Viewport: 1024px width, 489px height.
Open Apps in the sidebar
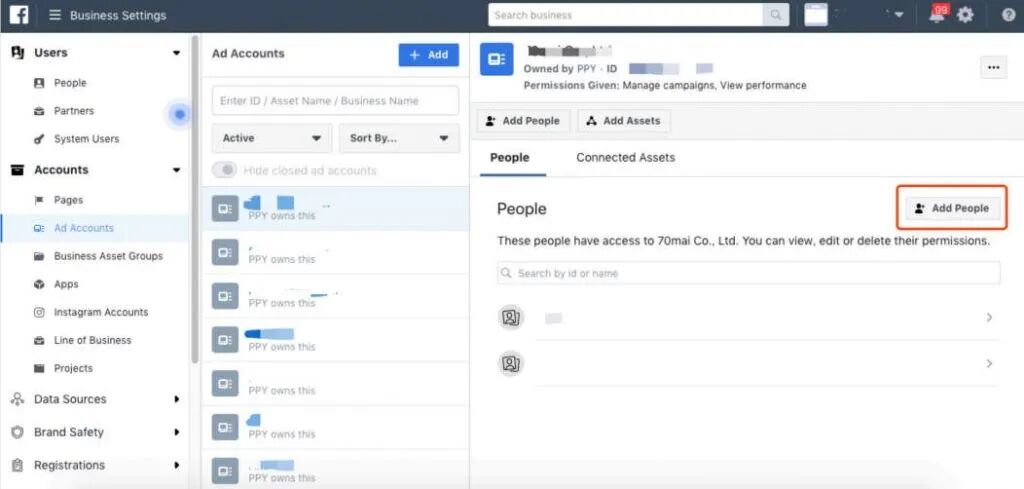(66, 284)
